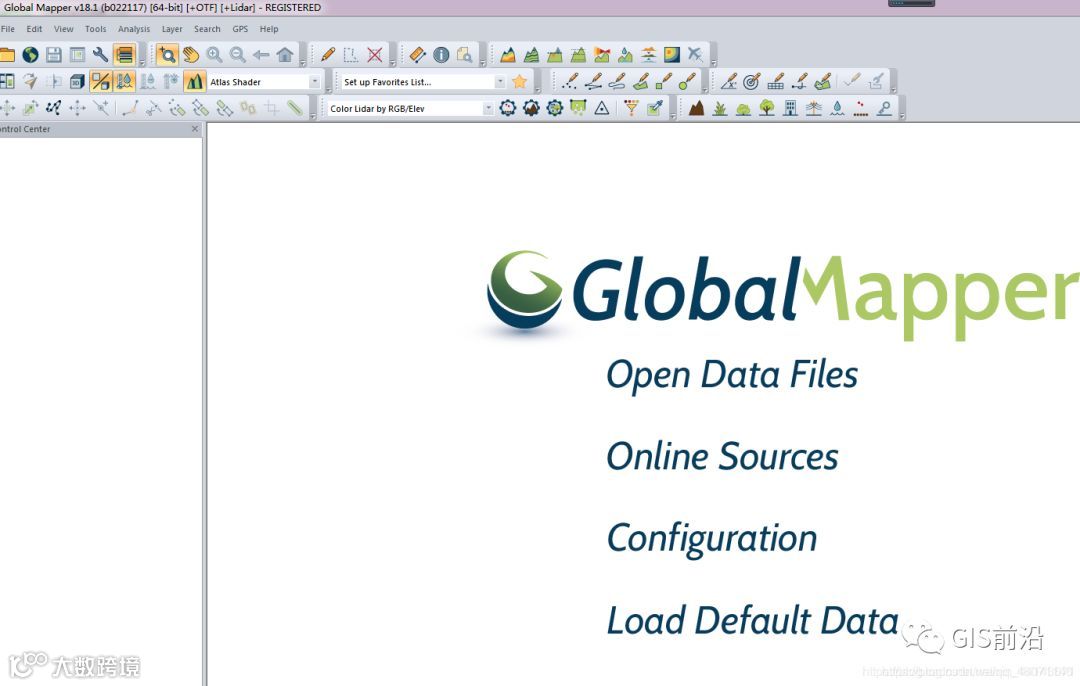The image size is (1080, 686).
Task: Open the Layer menu
Action: click(172, 29)
